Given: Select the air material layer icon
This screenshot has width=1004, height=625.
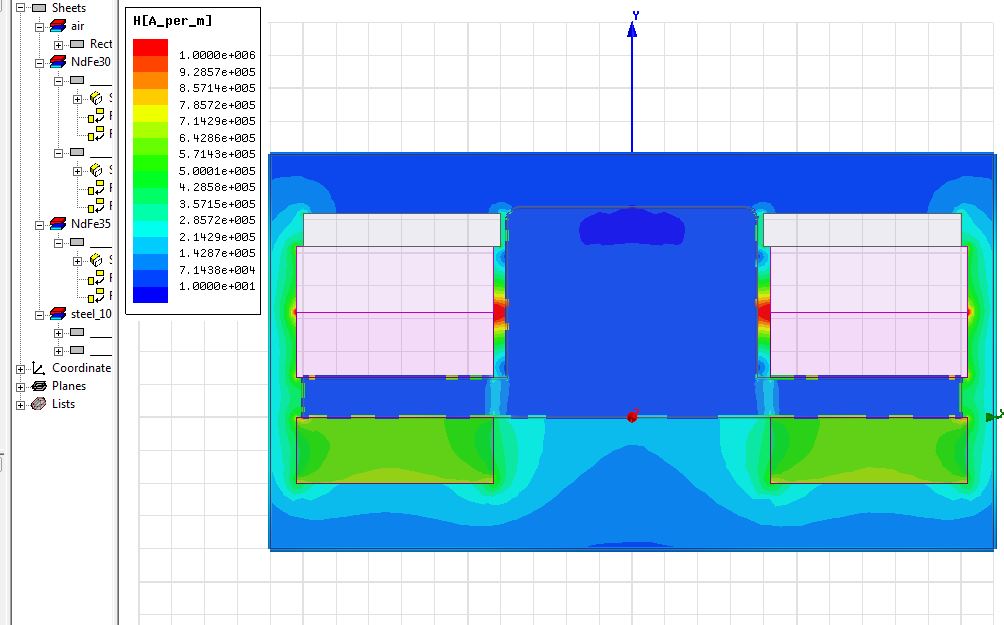Looking at the screenshot, I should [x=58, y=26].
